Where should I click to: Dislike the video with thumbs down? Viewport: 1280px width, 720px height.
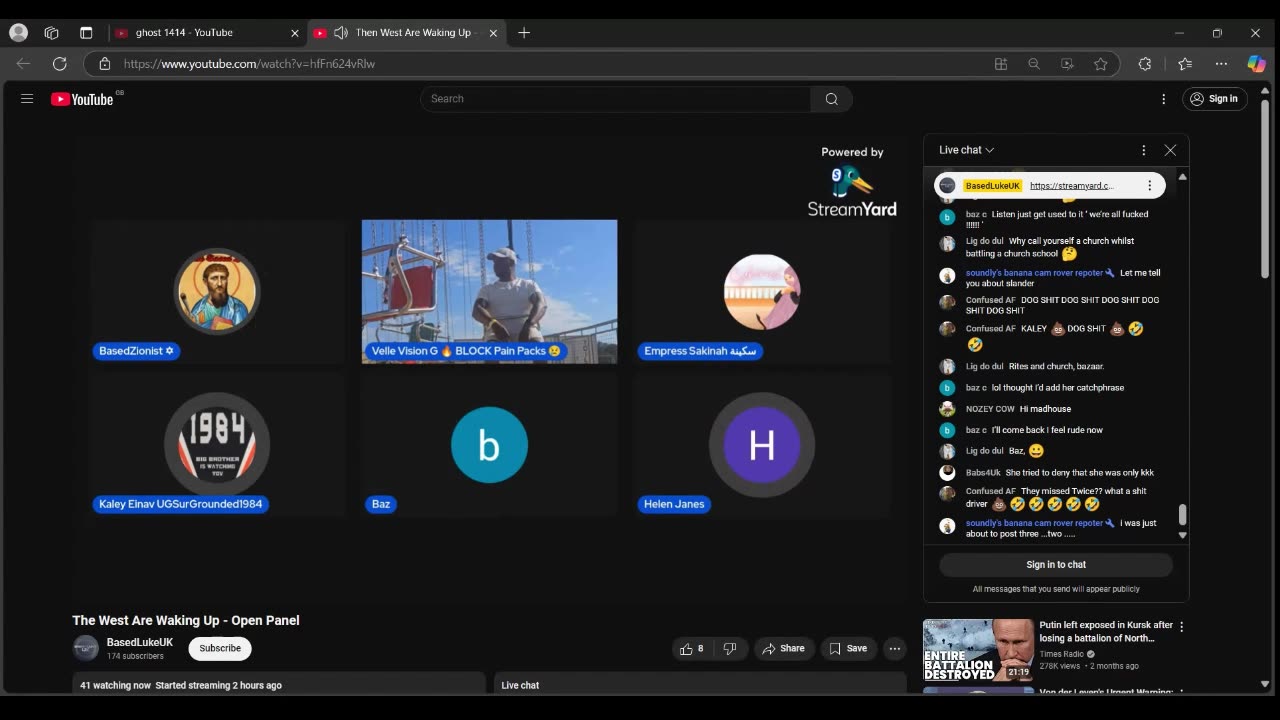(x=730, y=649)
